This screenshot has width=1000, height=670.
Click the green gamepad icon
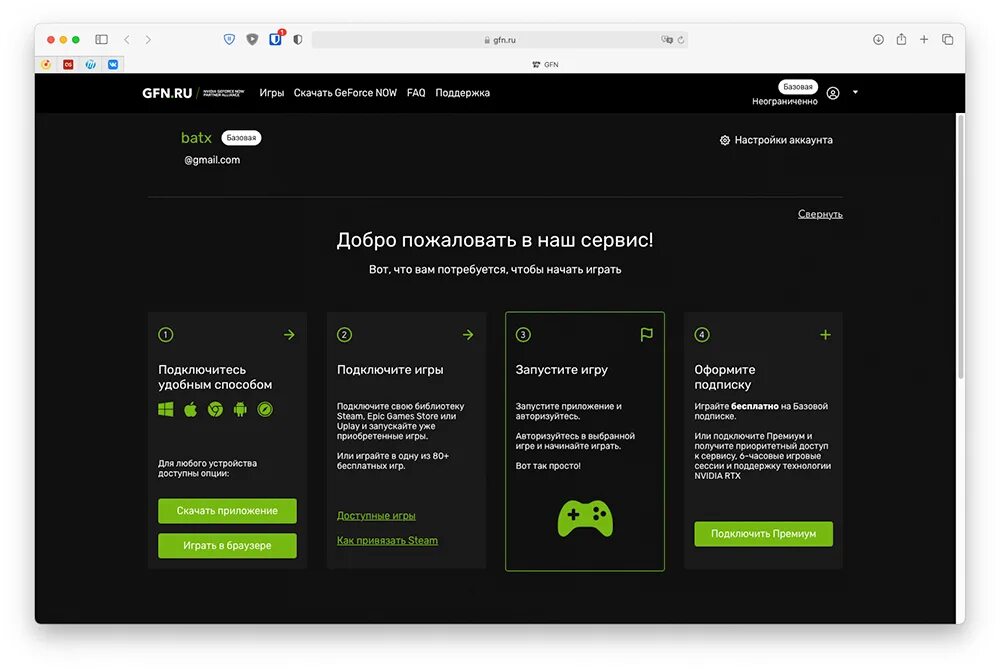[585, 518]
